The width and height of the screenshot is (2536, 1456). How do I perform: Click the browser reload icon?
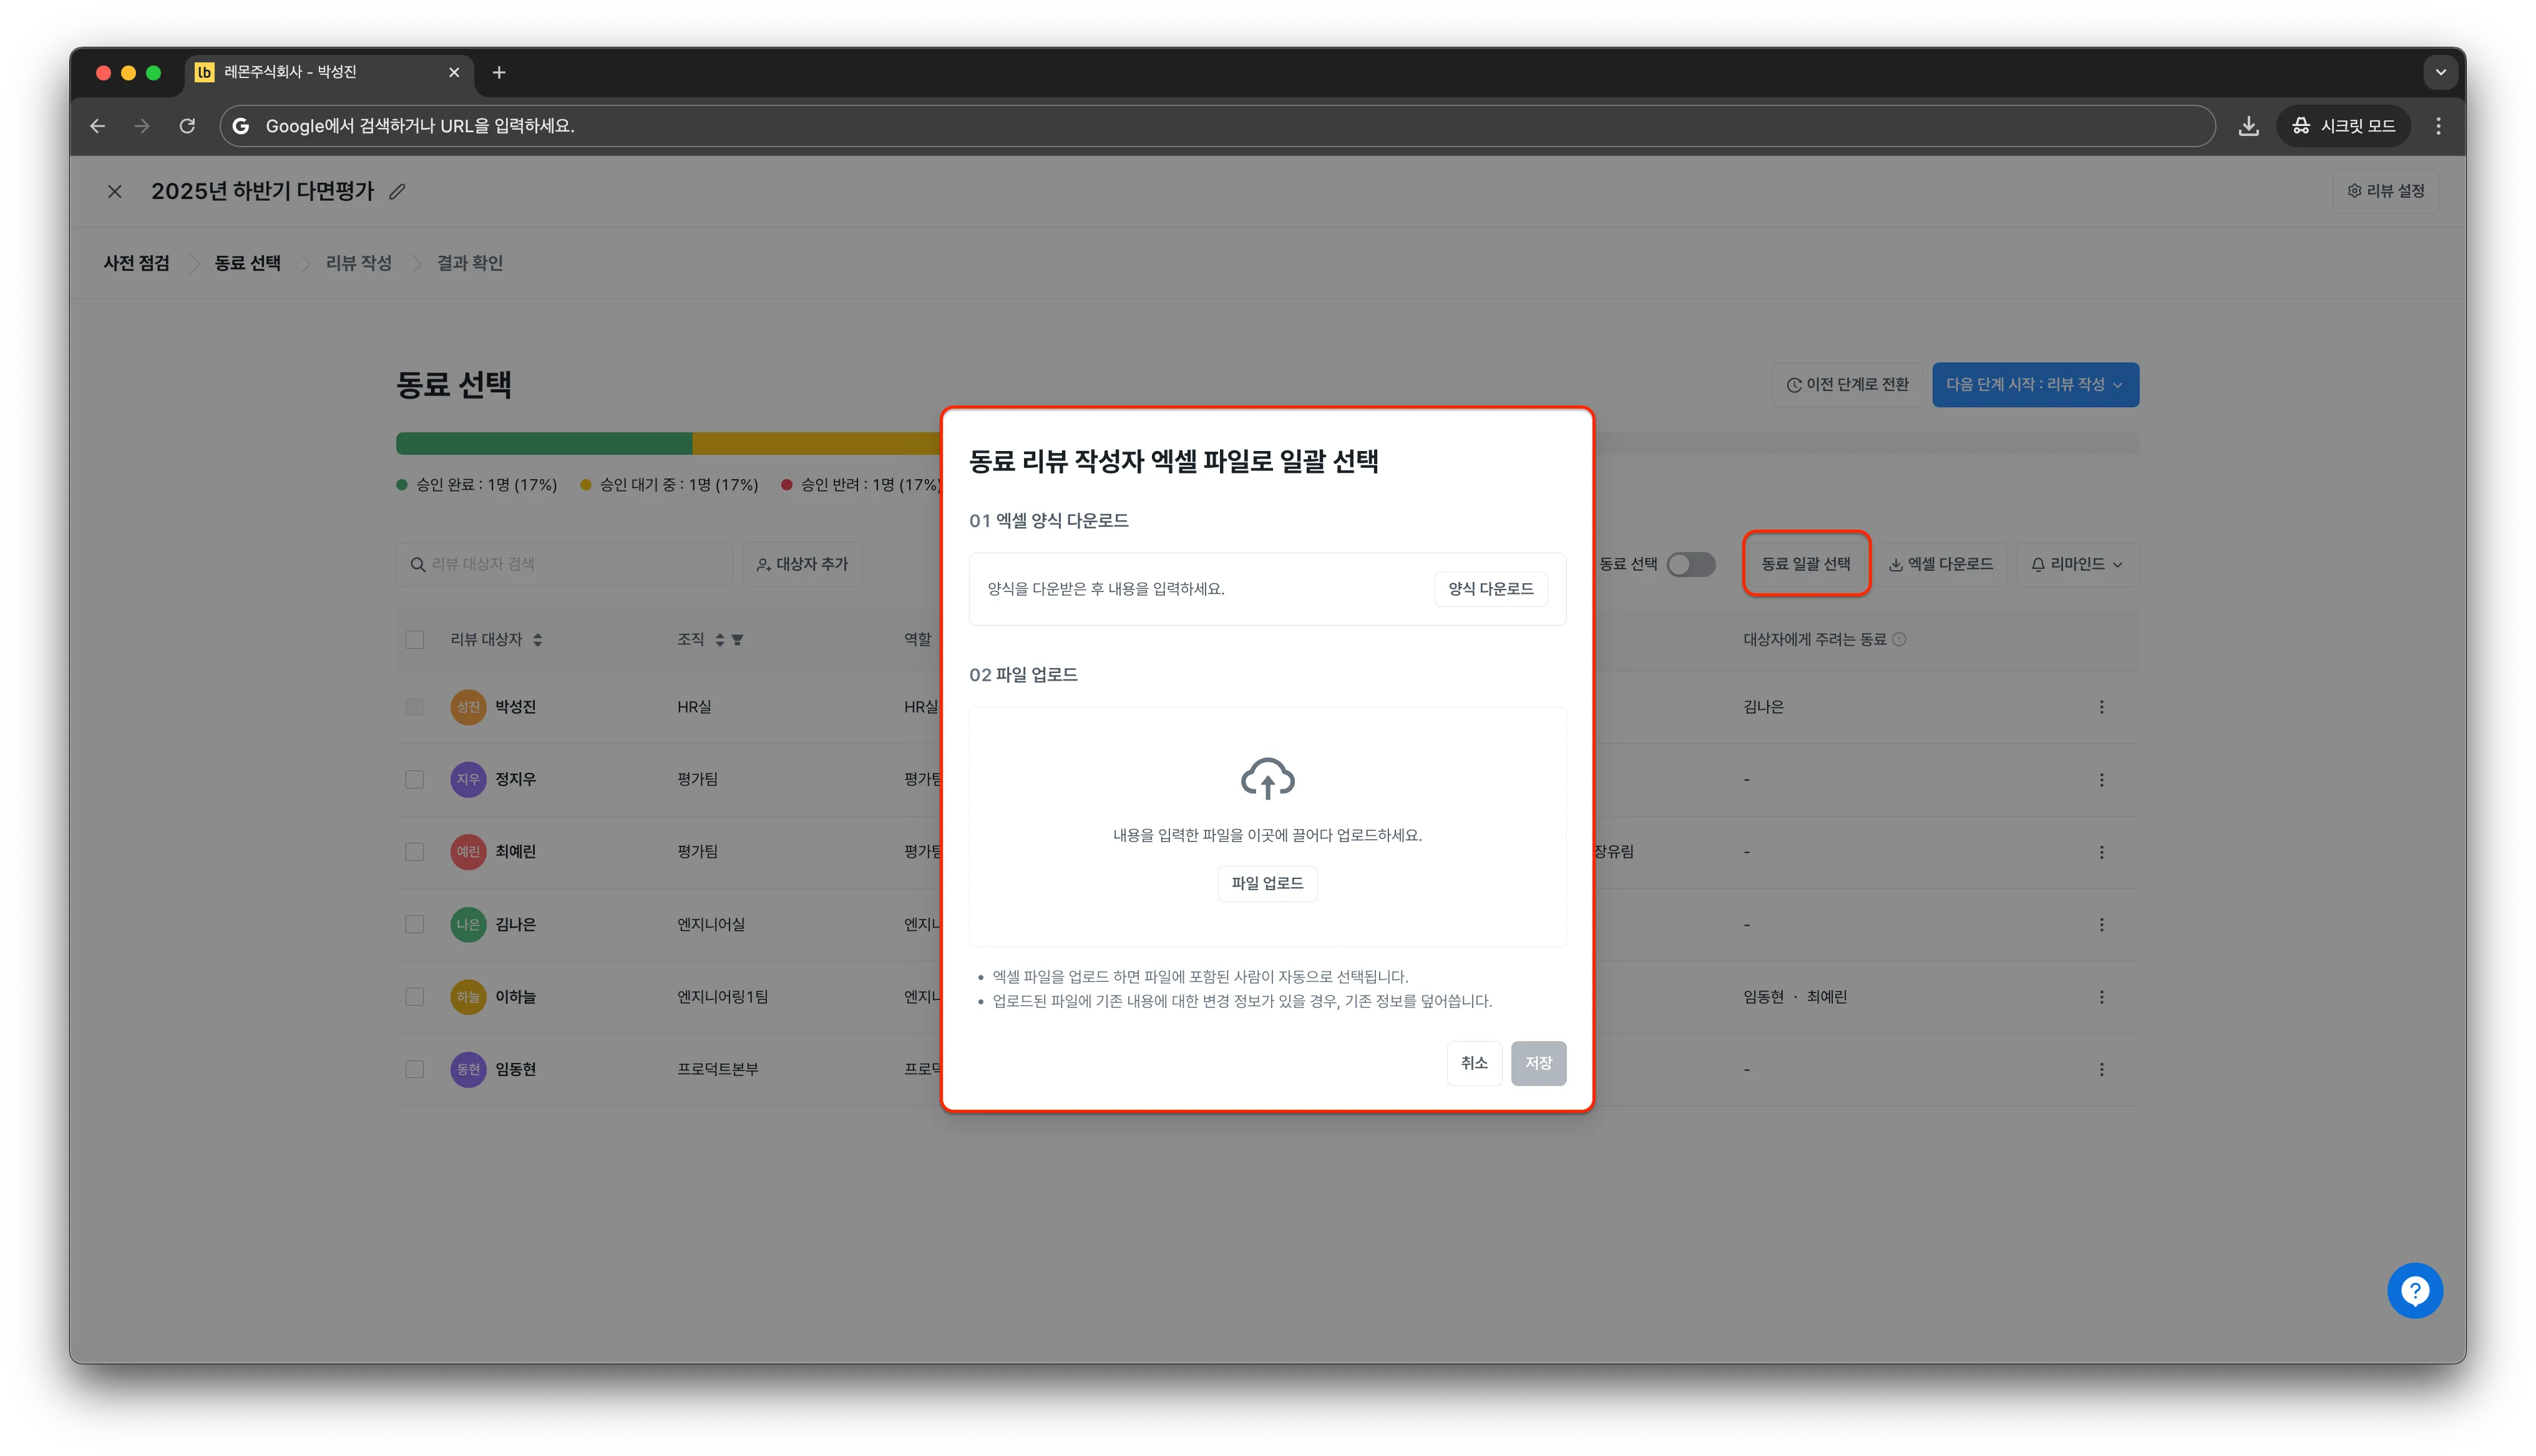coord(187,126)
